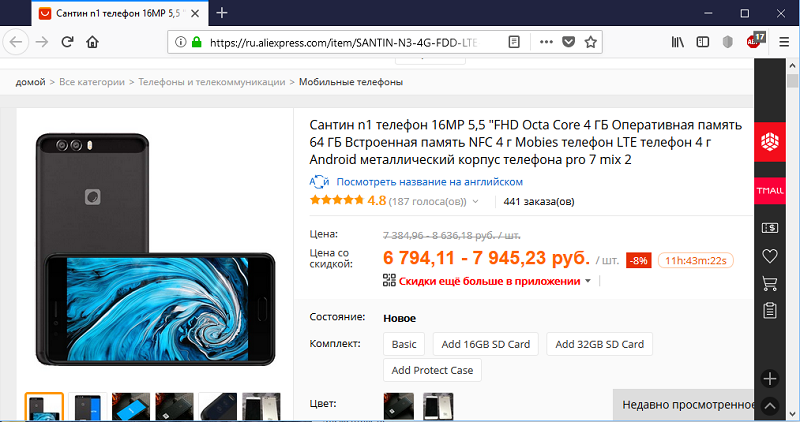Viewport: 800px width, 422px height.
Task: Open Недавно просмотренное panel
Action: click(684, 405)
